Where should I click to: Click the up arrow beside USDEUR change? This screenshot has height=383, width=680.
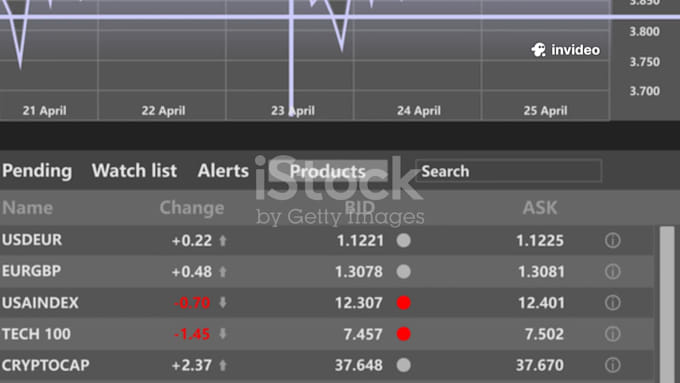223,241
